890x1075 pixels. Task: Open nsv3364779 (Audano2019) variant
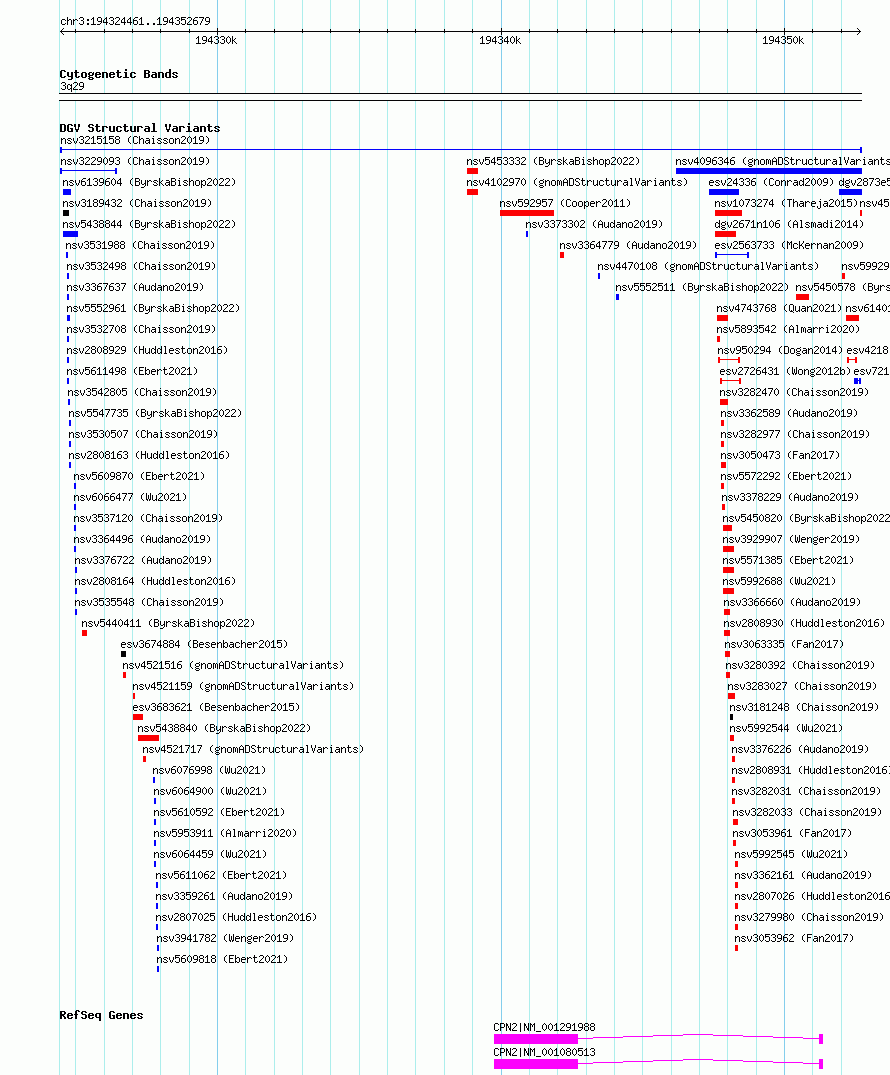[x=627, y=245]
